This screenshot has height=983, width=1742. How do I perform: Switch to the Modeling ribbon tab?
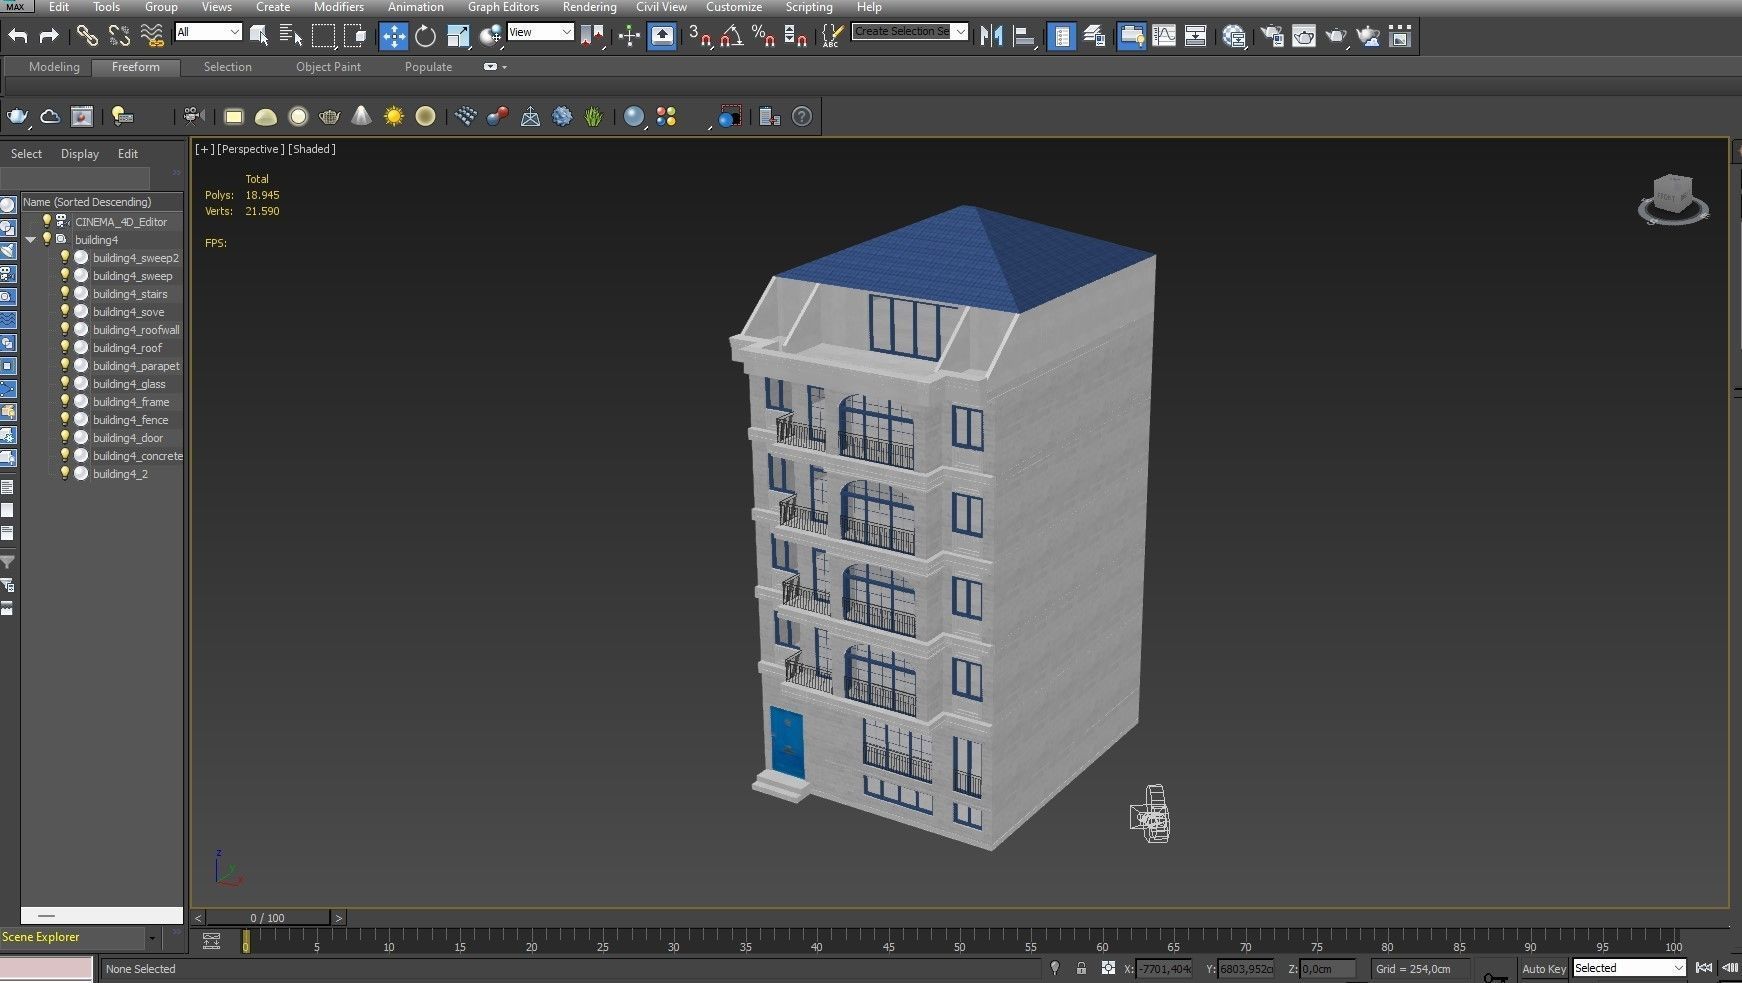point(54,67)
